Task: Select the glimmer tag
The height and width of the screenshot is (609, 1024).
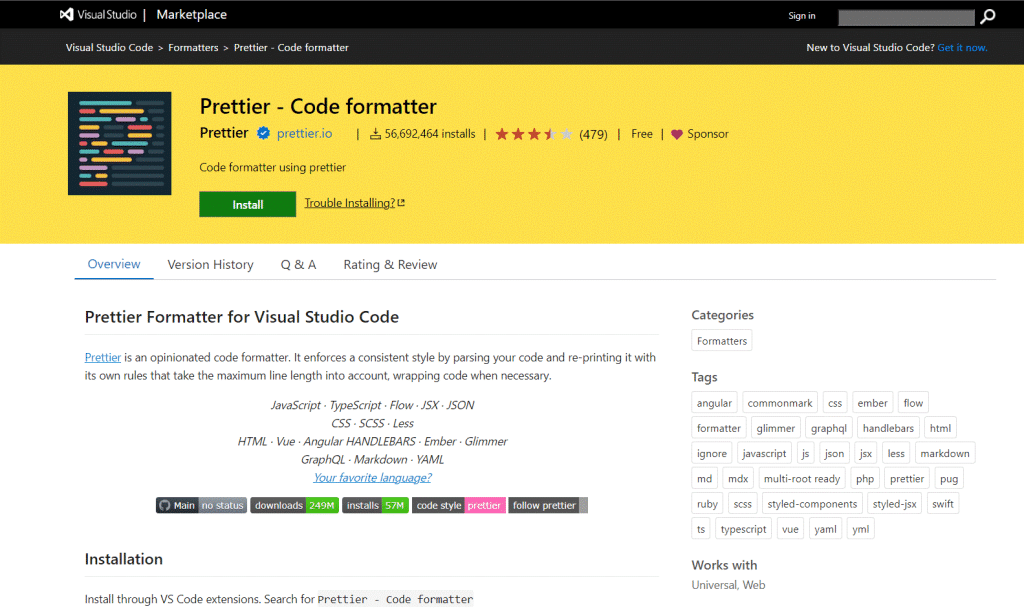Action: pyautogui.click(x=775, y=428)
